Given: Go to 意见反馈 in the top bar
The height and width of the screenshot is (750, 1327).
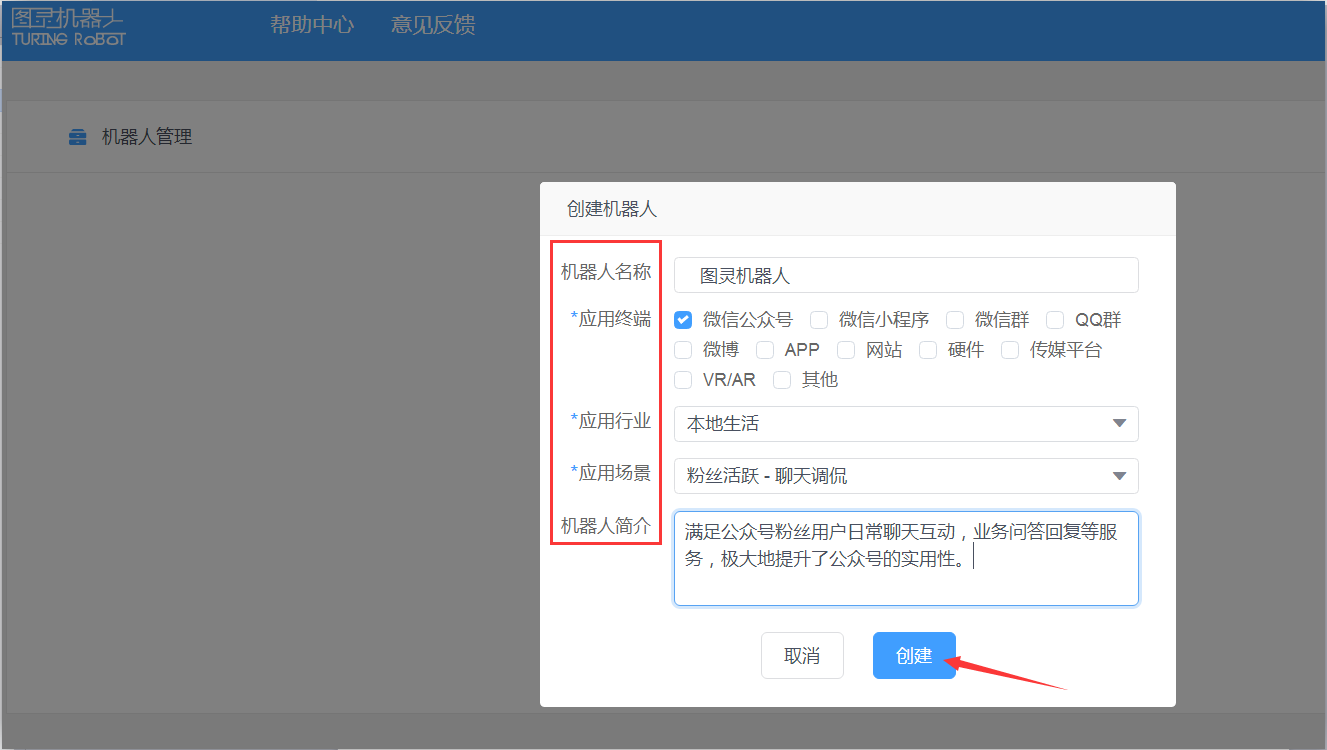Looking at the screenshot, I should 433,25.
